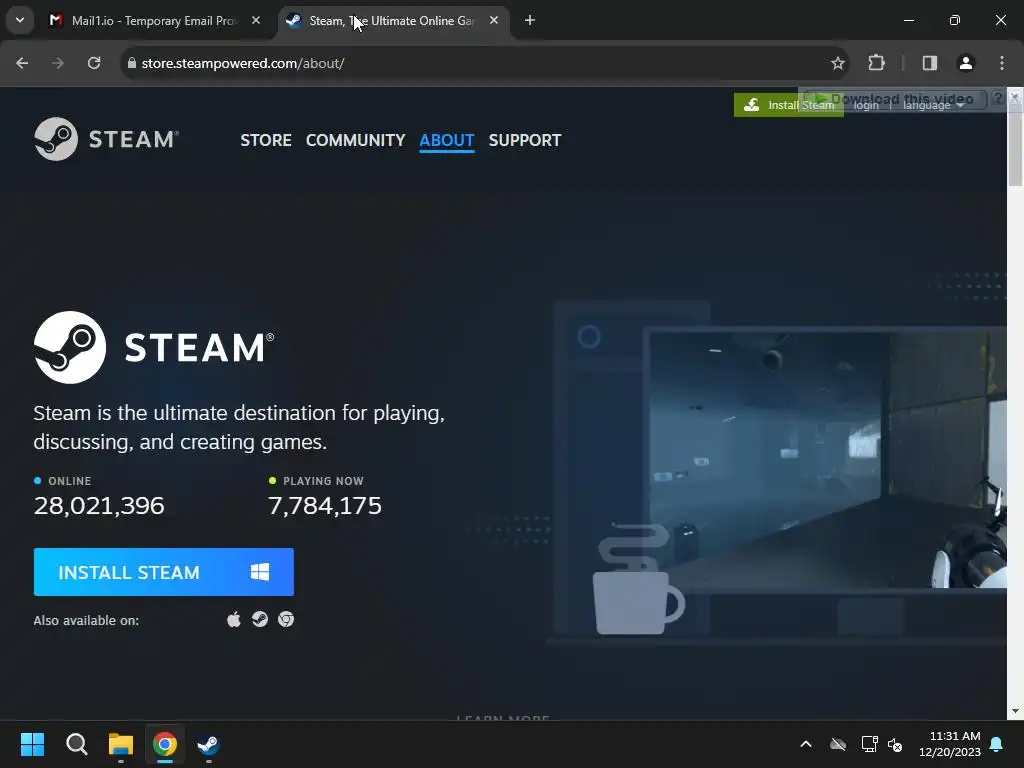This screenshot has height=768, width=1024.
Task: Open a new browser tab
Action: click(530, 21)
